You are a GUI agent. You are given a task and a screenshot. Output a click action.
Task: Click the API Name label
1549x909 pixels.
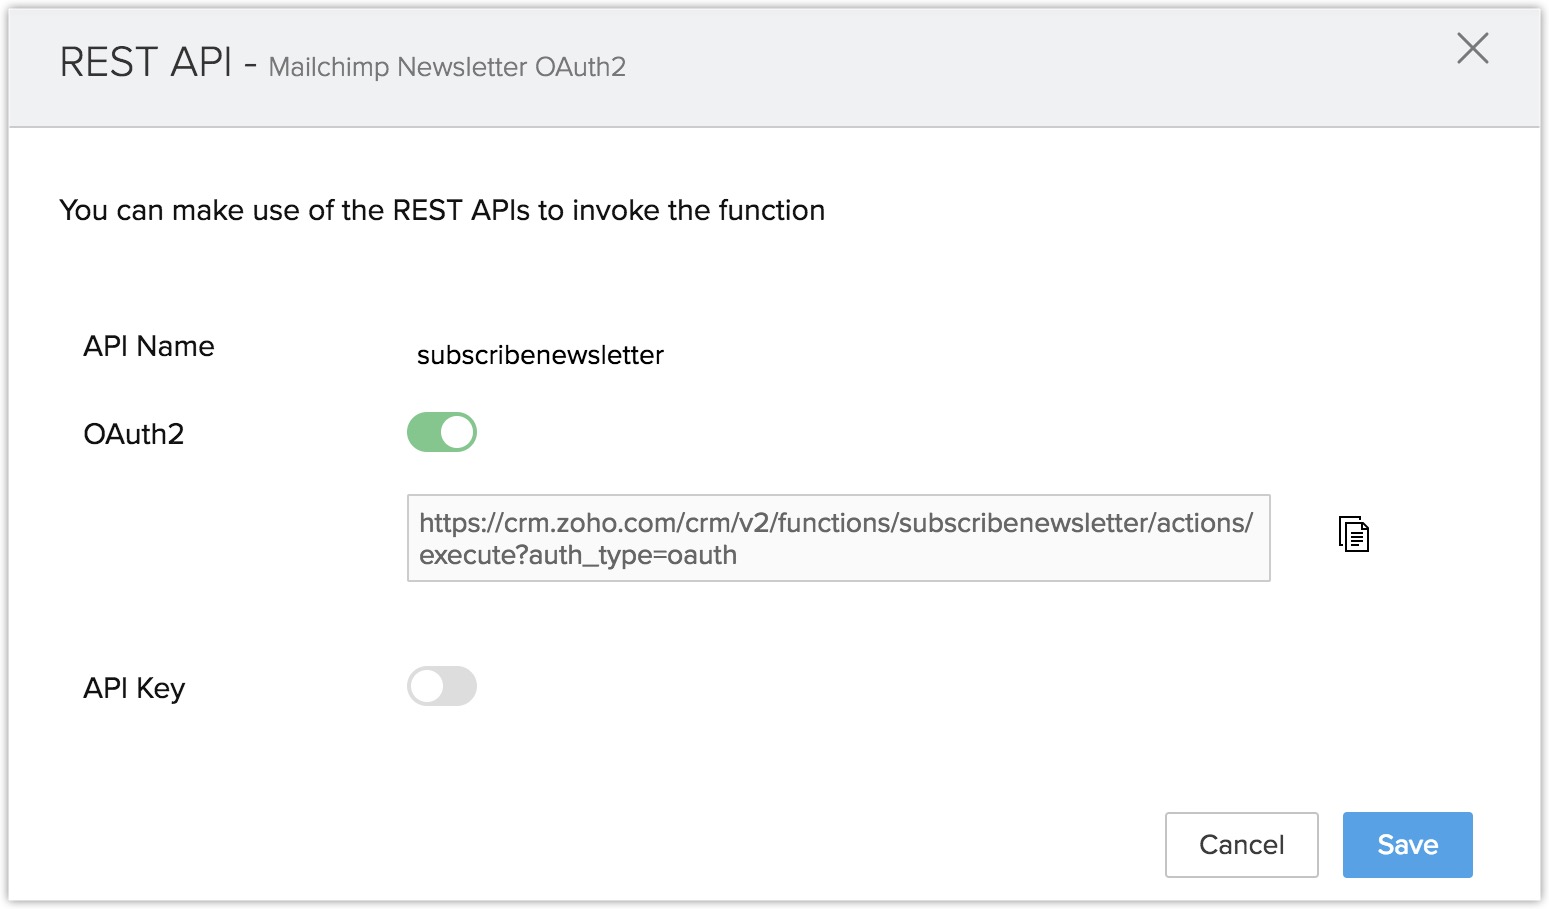149,346
